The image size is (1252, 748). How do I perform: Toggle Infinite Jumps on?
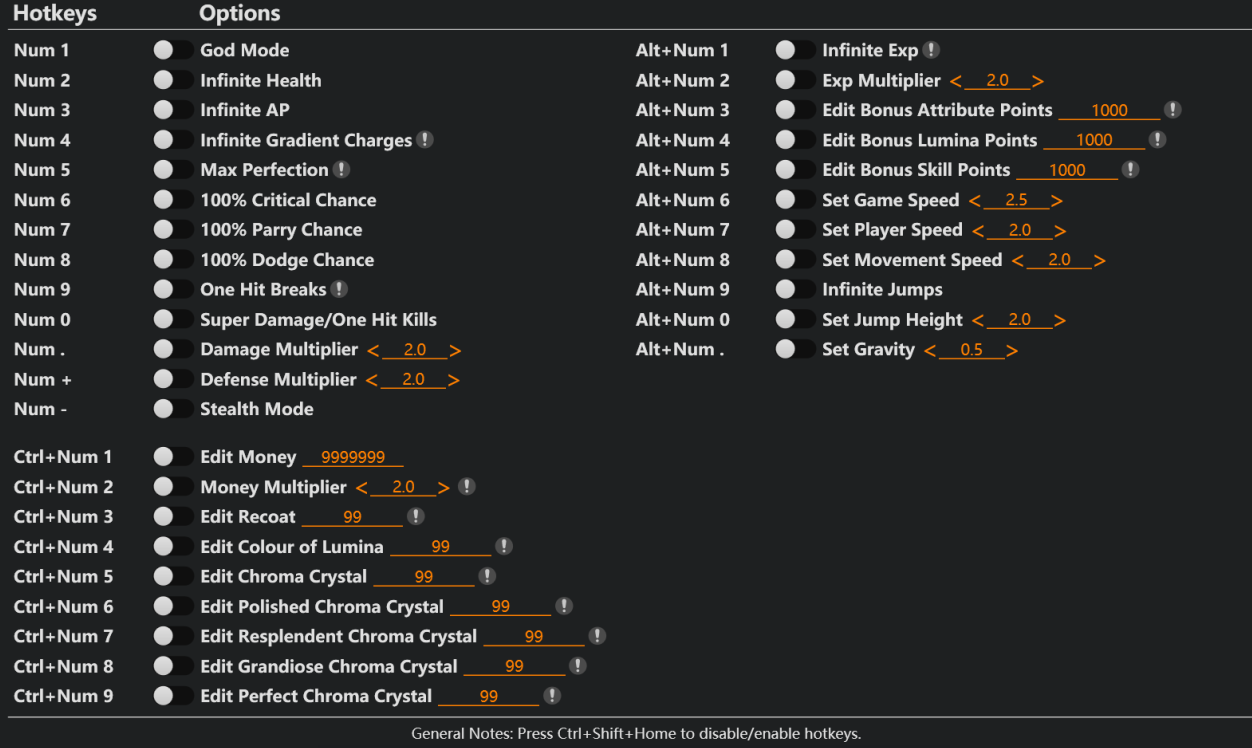795,289
